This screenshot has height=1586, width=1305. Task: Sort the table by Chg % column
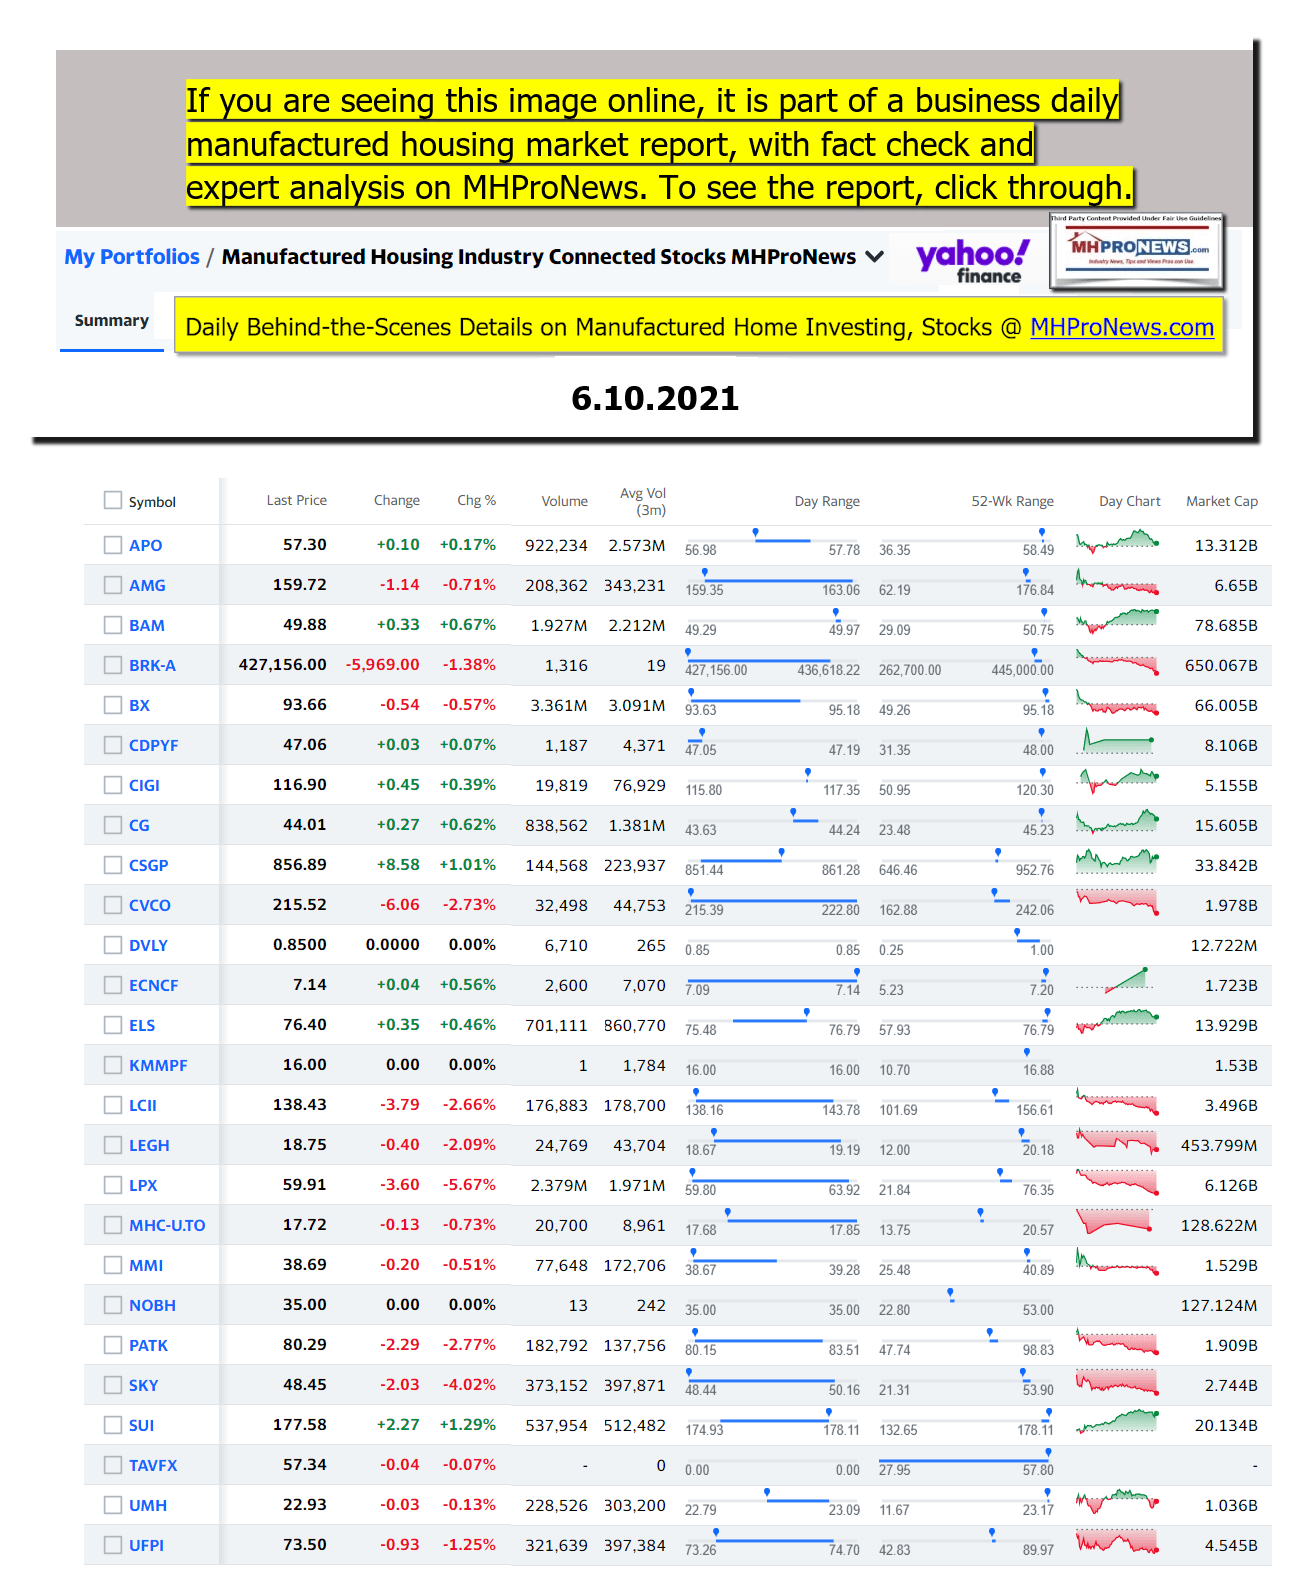476,501
